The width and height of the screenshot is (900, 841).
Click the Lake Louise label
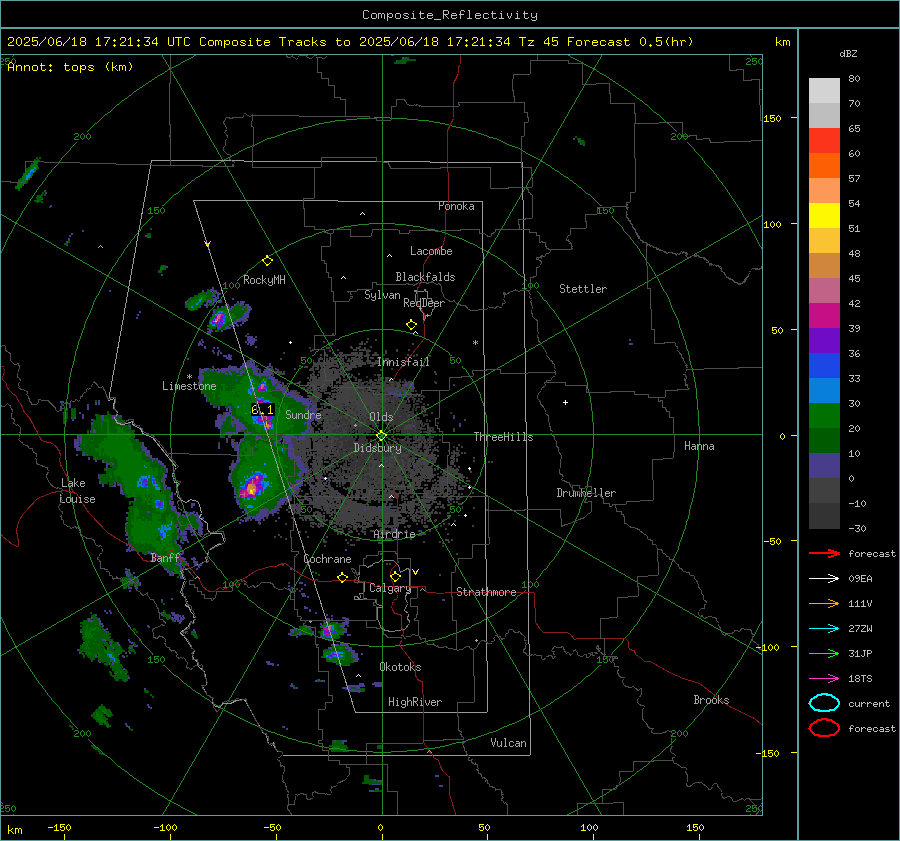pos(77,491)
